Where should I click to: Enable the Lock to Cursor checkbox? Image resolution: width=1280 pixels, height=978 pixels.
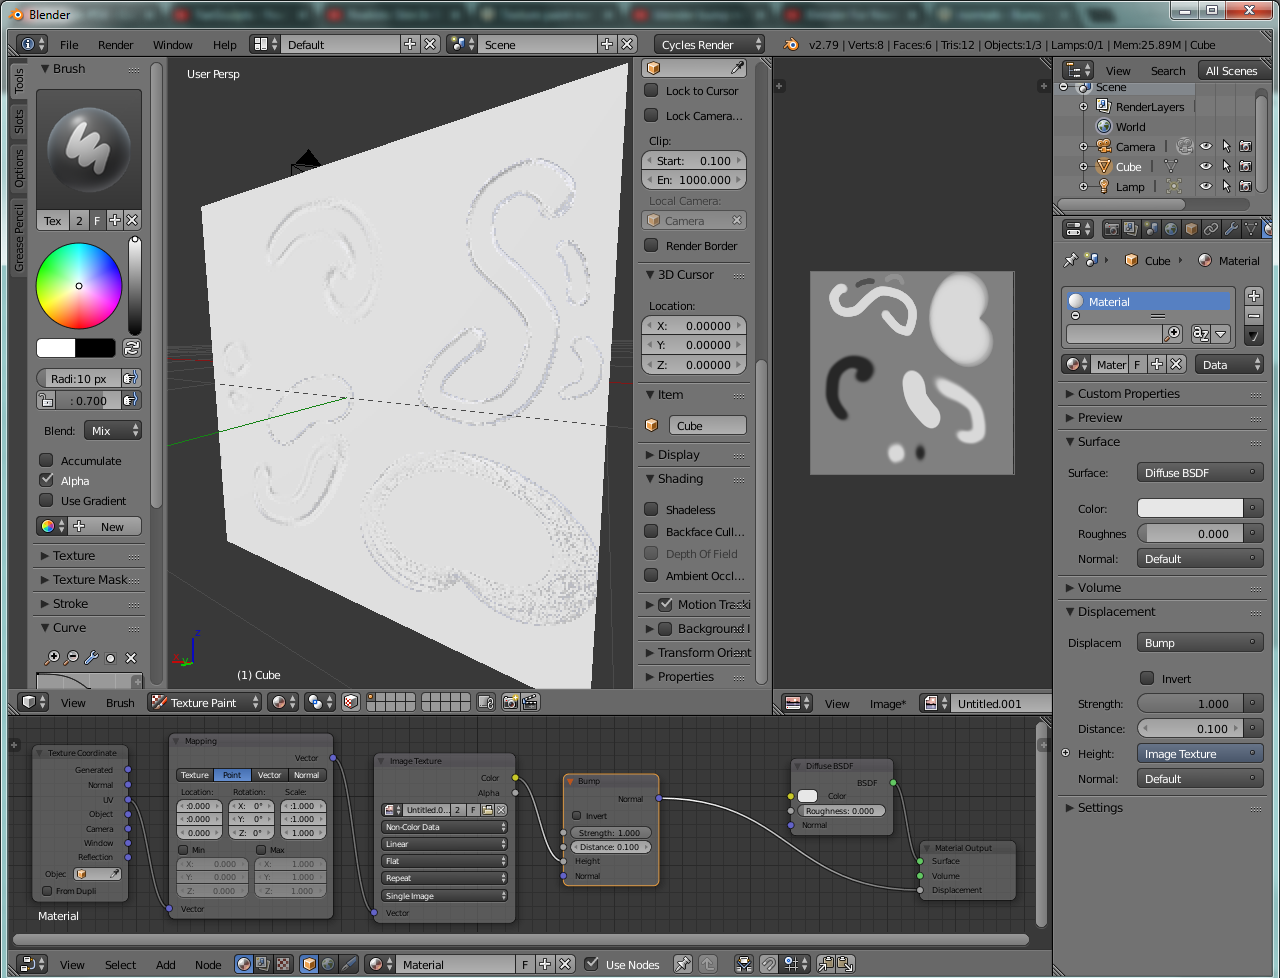[651, 90]
